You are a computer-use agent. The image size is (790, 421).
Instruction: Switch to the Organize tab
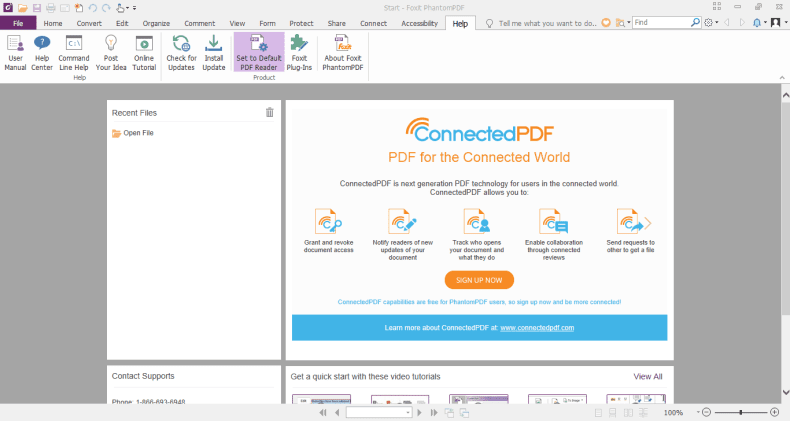click(x=156, y=23)
